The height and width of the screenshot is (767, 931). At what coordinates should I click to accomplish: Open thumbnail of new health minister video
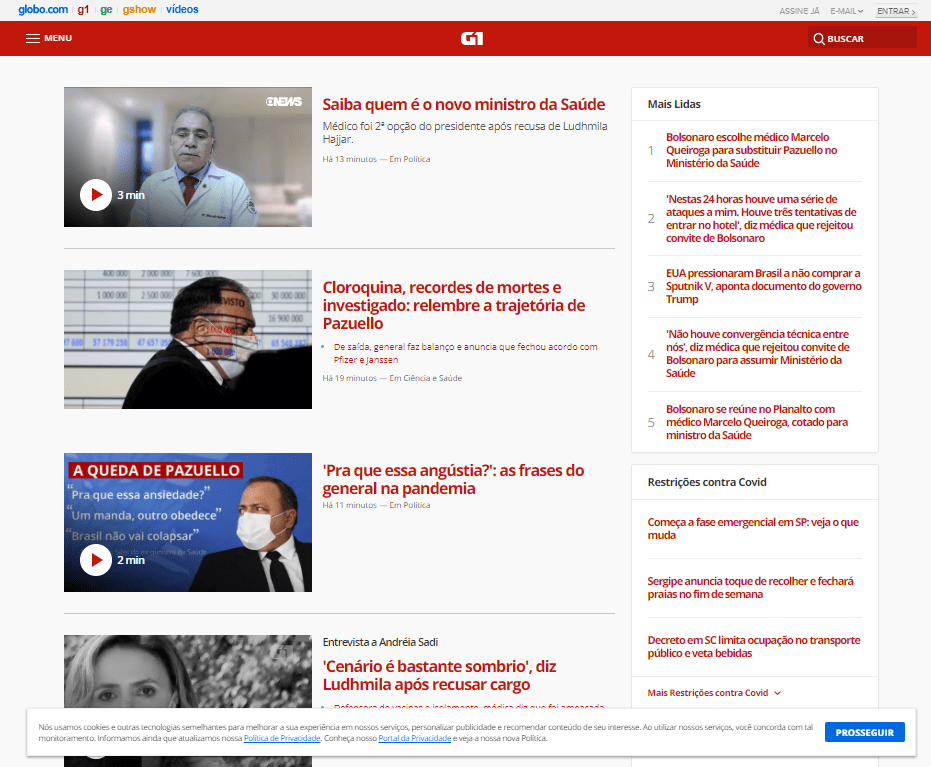(x=188, y=157)
